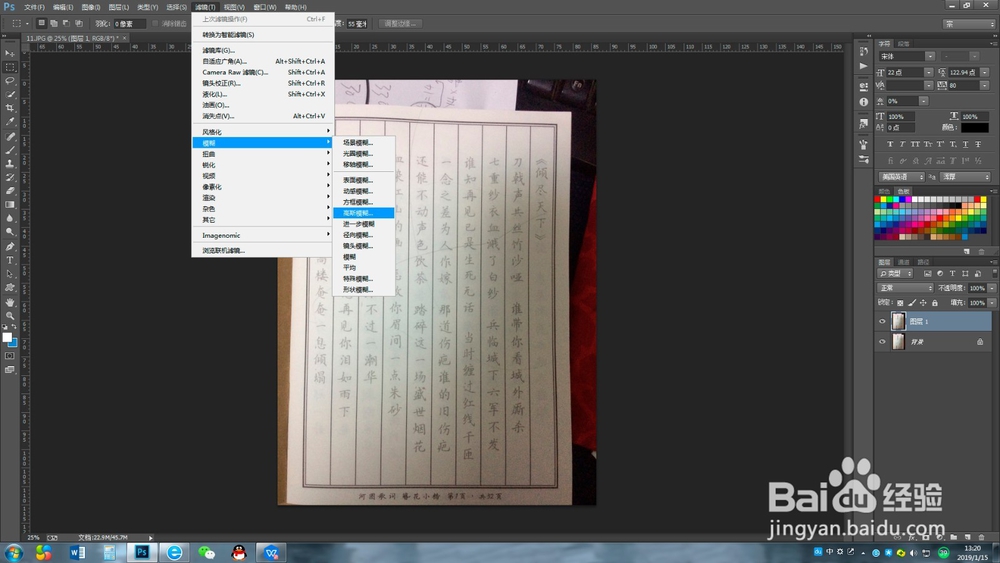
Task: Open the opacity 100% dropdown arrow
Action: click(x=992, y=288)
